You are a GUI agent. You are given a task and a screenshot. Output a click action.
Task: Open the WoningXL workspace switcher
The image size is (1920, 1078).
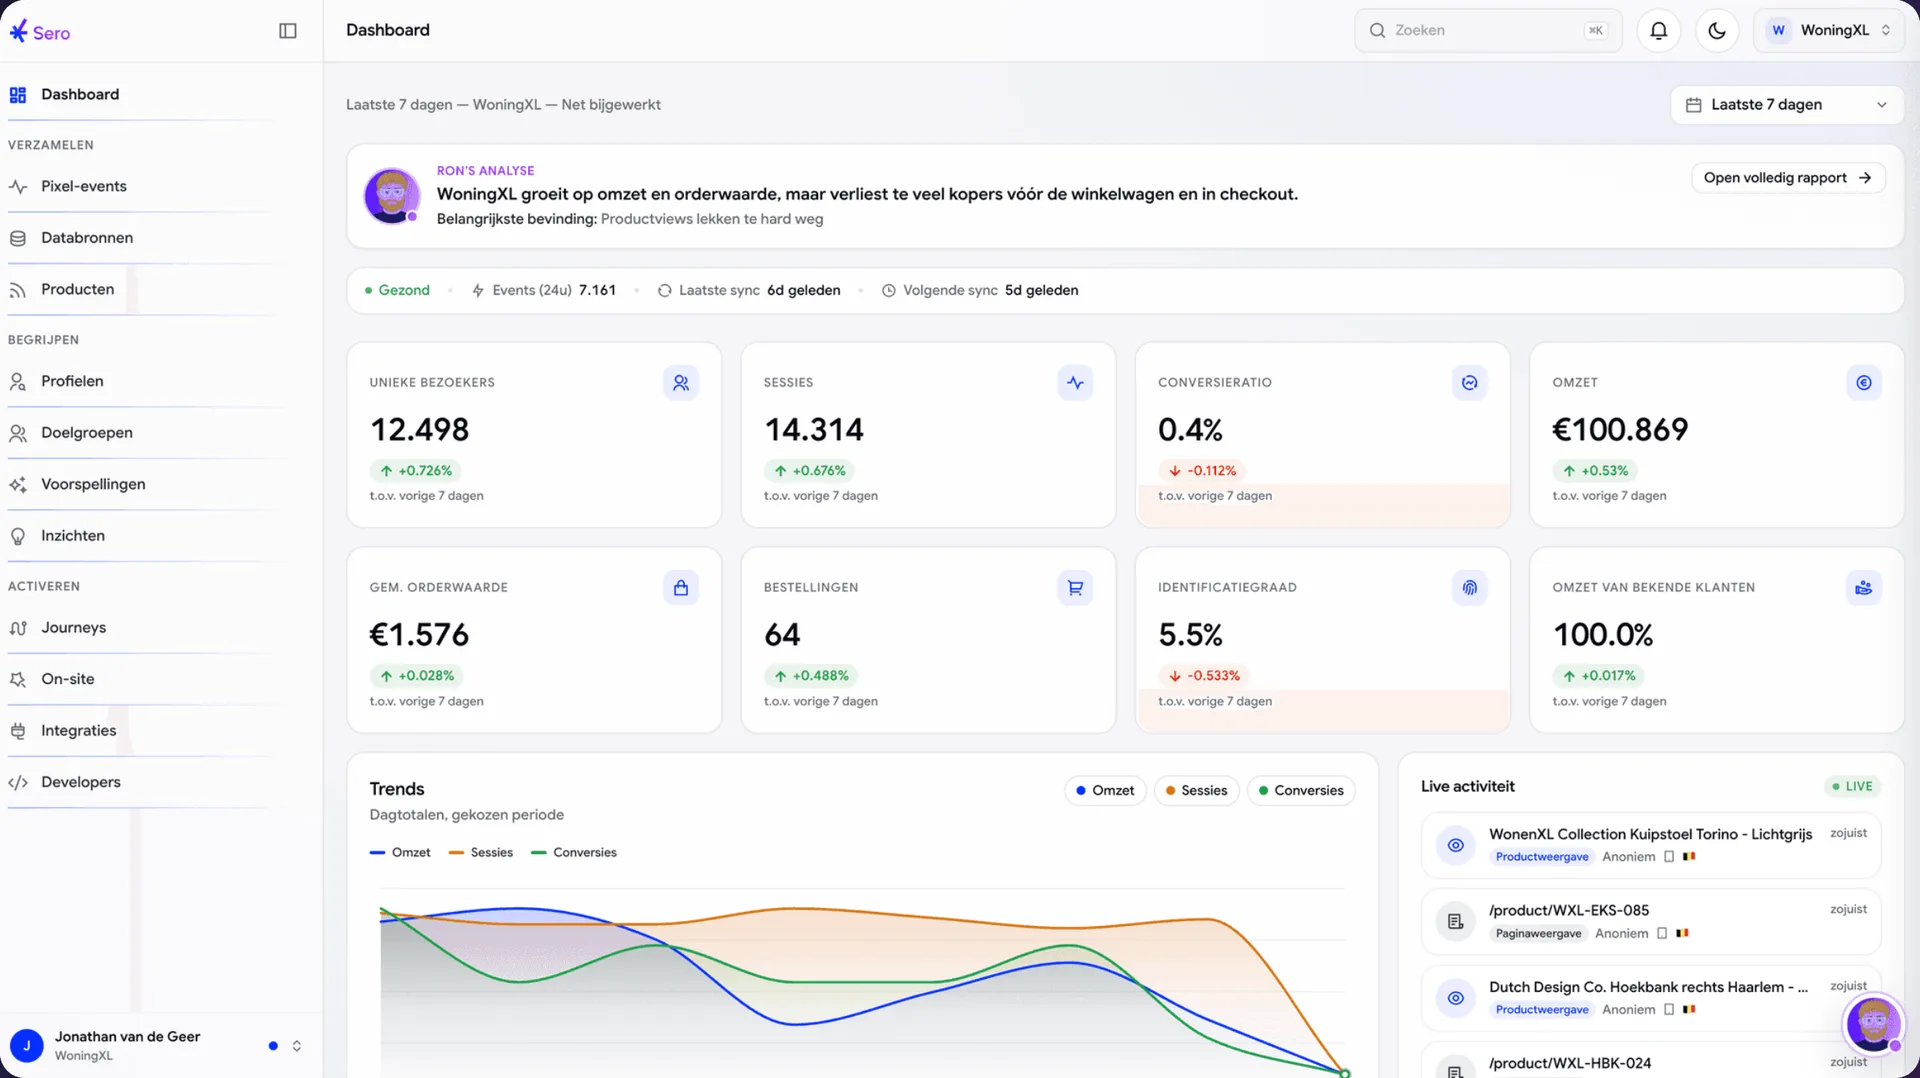pos(1829,30)
